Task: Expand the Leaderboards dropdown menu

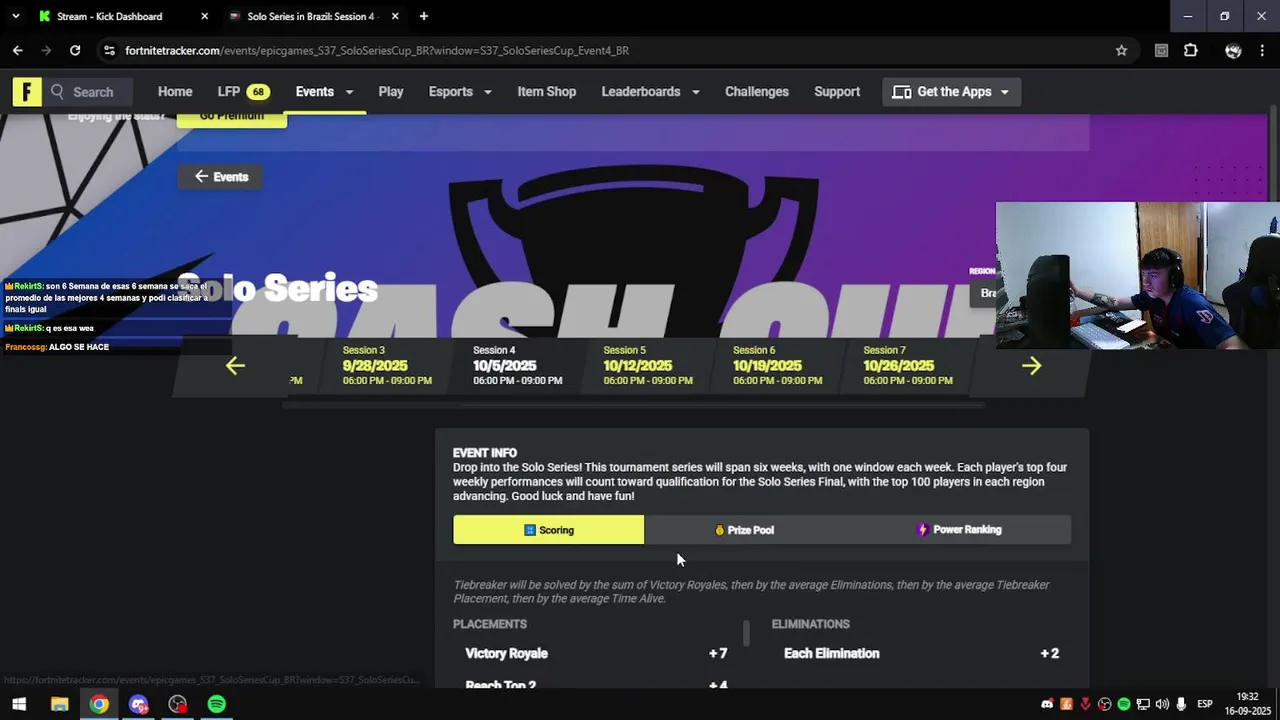Action: tap(650, 92)
